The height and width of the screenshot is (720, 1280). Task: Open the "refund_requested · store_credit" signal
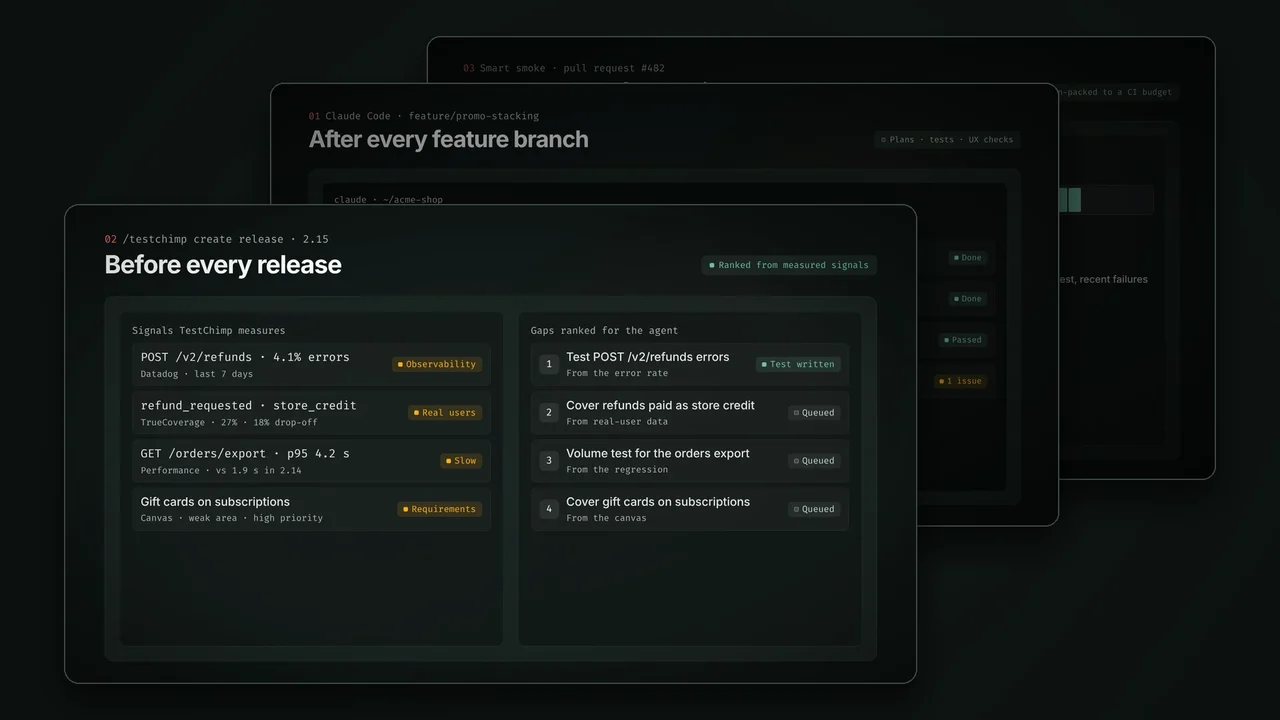coord(311,412)
